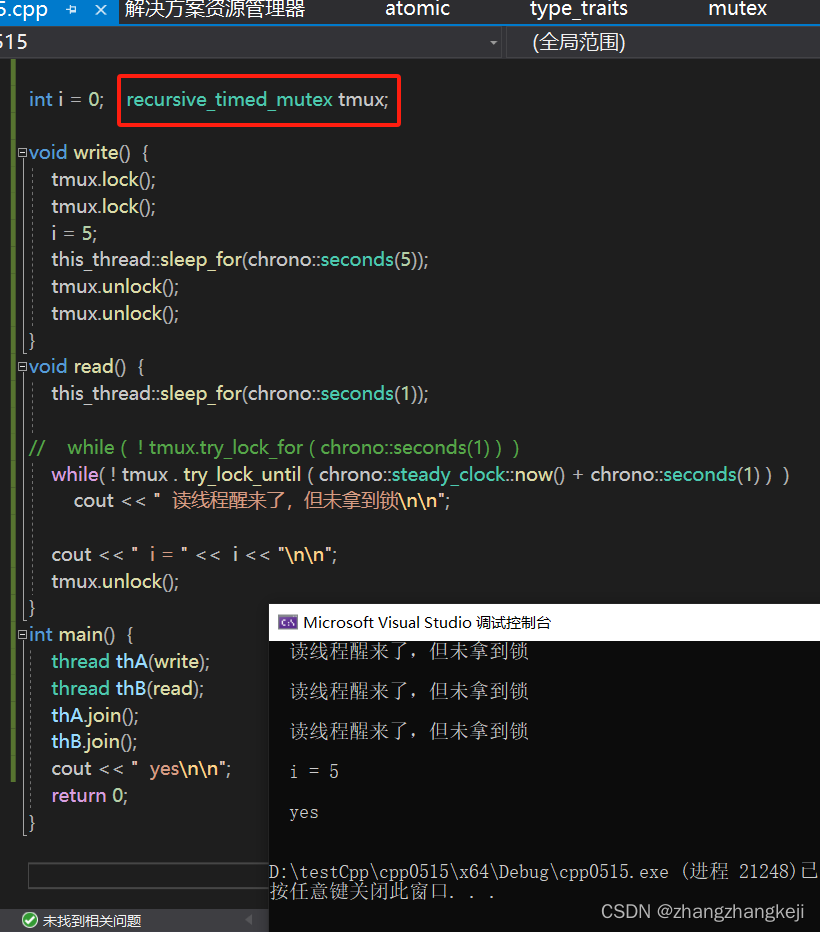
Task: Click 'thread thB(read);' line
Action: (x=128, y=688)
